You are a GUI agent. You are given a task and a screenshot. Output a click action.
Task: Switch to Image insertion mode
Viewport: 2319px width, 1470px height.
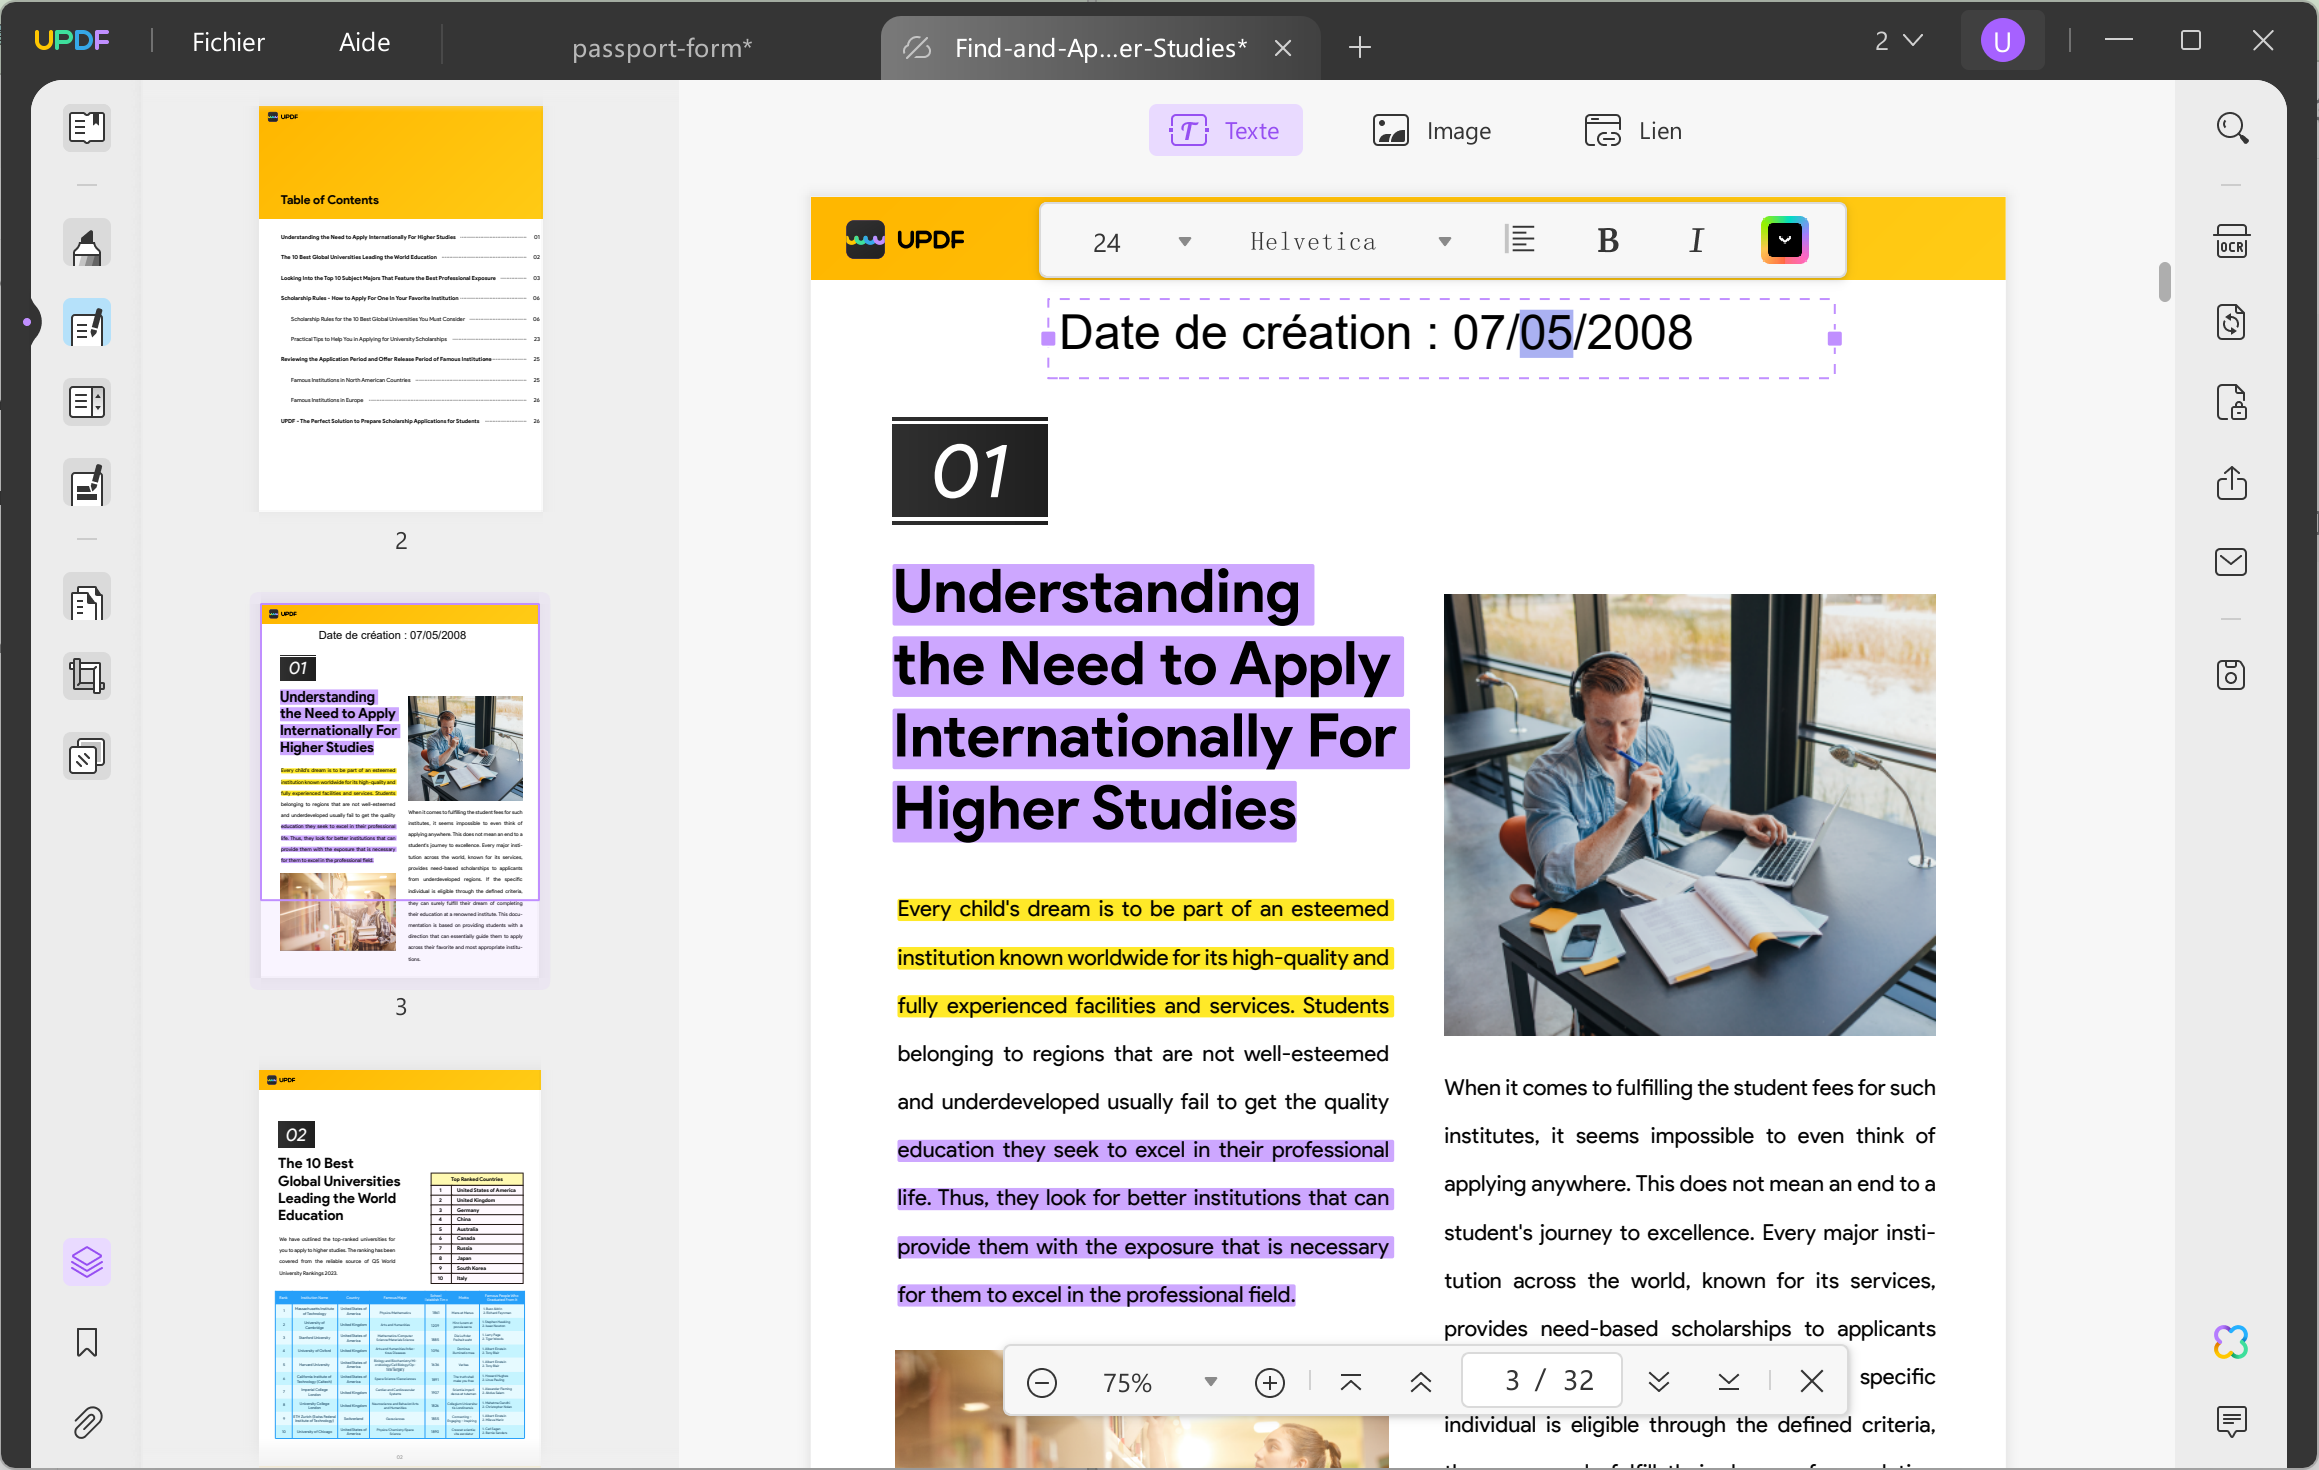point(1432,130)
